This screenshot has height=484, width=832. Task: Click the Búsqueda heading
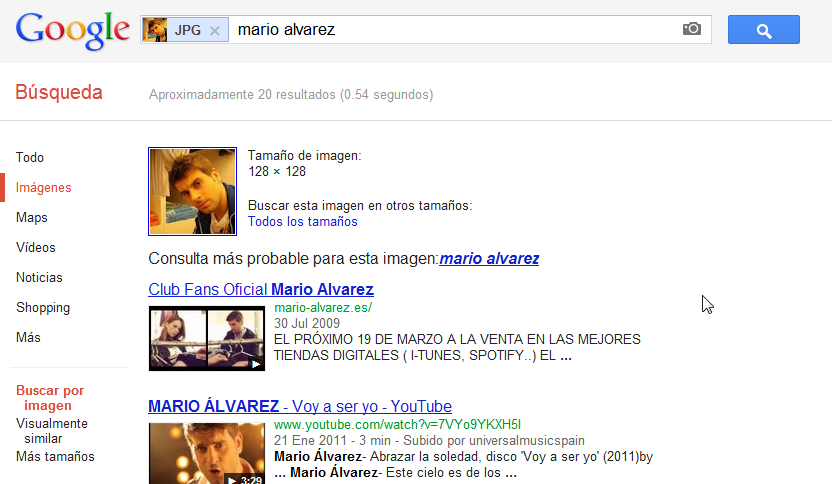59,92
